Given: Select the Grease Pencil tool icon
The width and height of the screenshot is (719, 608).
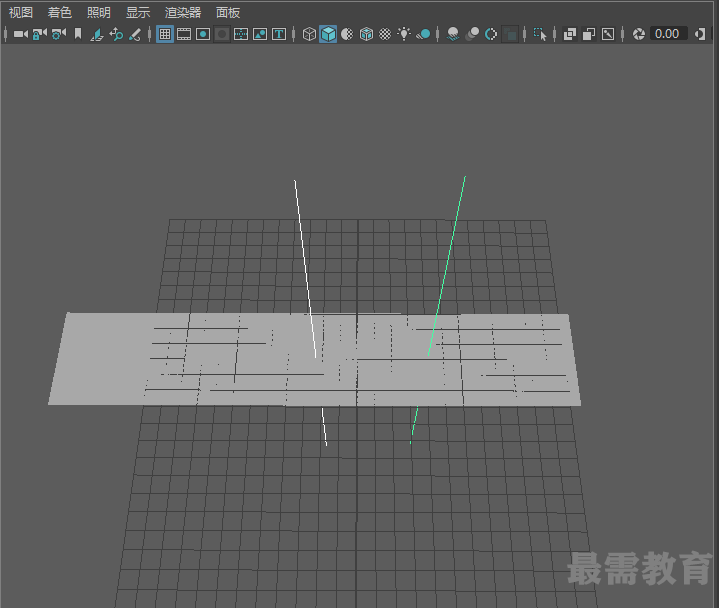Looking at the screenshot, I should point(135,34).
